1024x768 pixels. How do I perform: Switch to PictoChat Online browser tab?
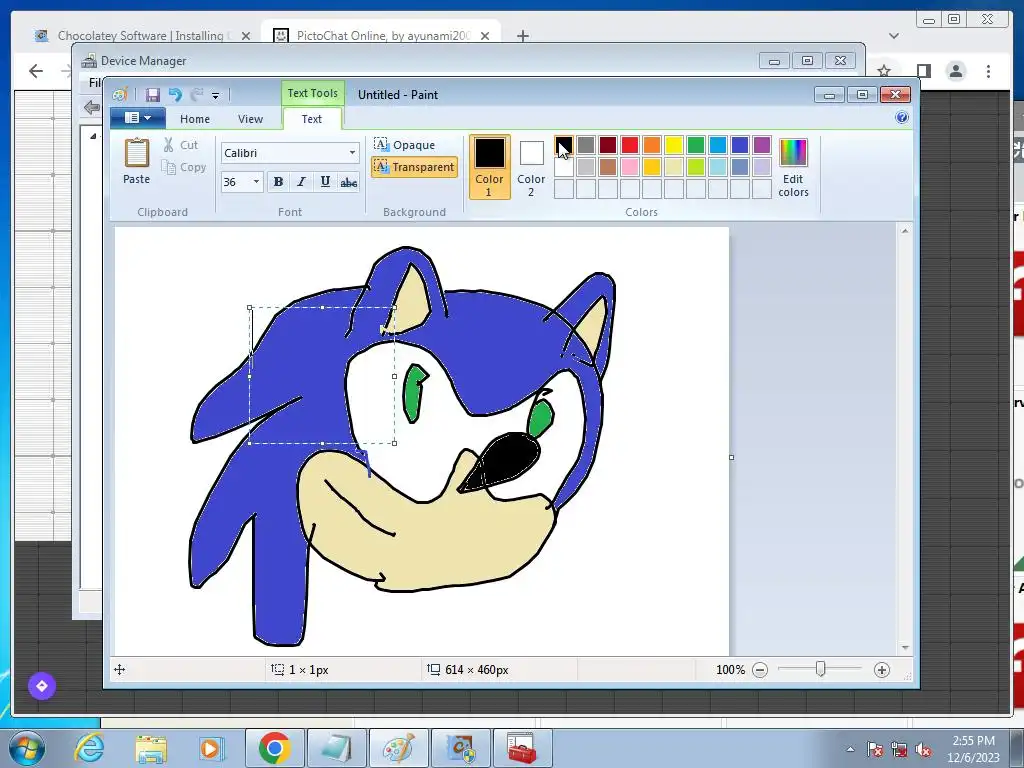(x=382, y=36)
